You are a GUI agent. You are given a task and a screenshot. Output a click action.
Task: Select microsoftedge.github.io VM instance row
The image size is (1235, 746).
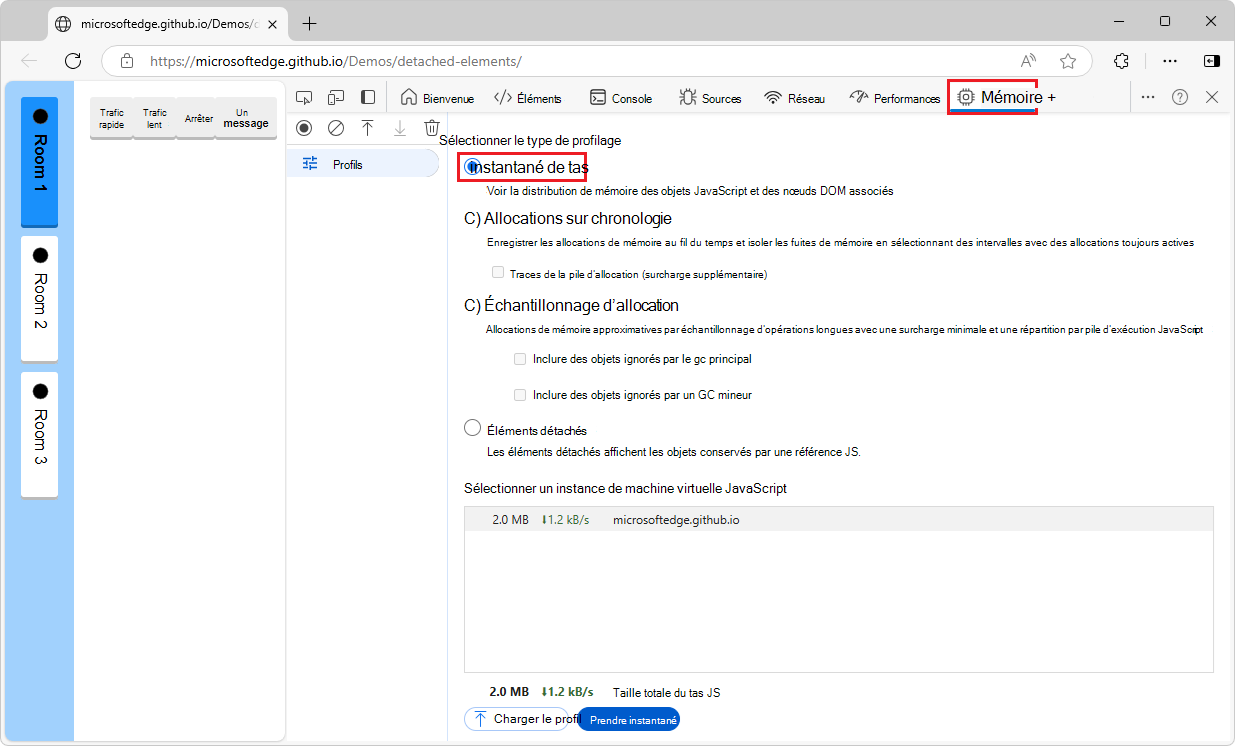tap(838, 519)
